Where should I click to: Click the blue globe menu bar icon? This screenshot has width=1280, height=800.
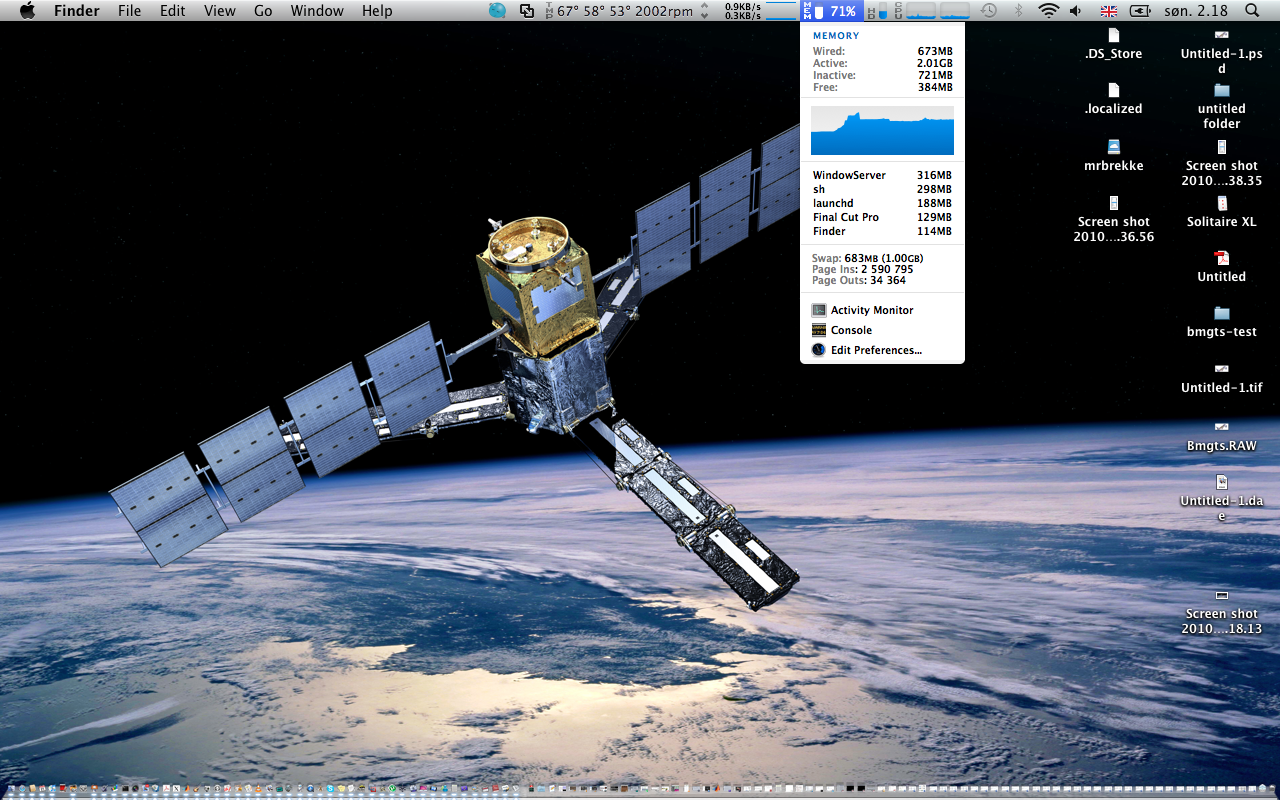[x=497, y=11]
